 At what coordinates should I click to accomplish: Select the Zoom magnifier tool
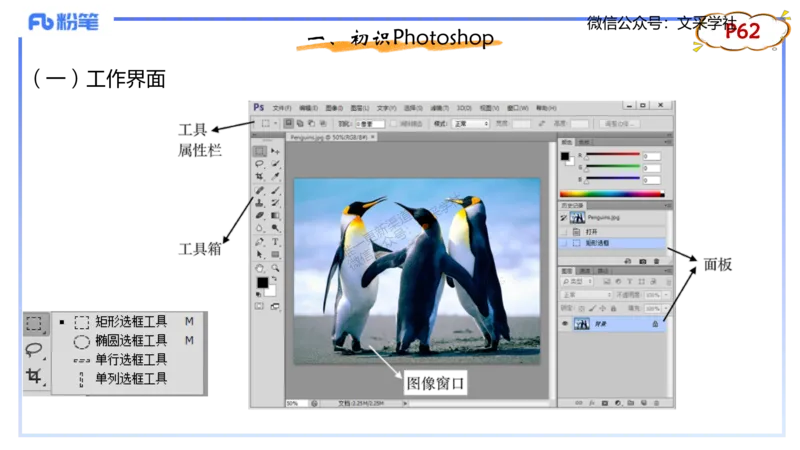point(275,268)
